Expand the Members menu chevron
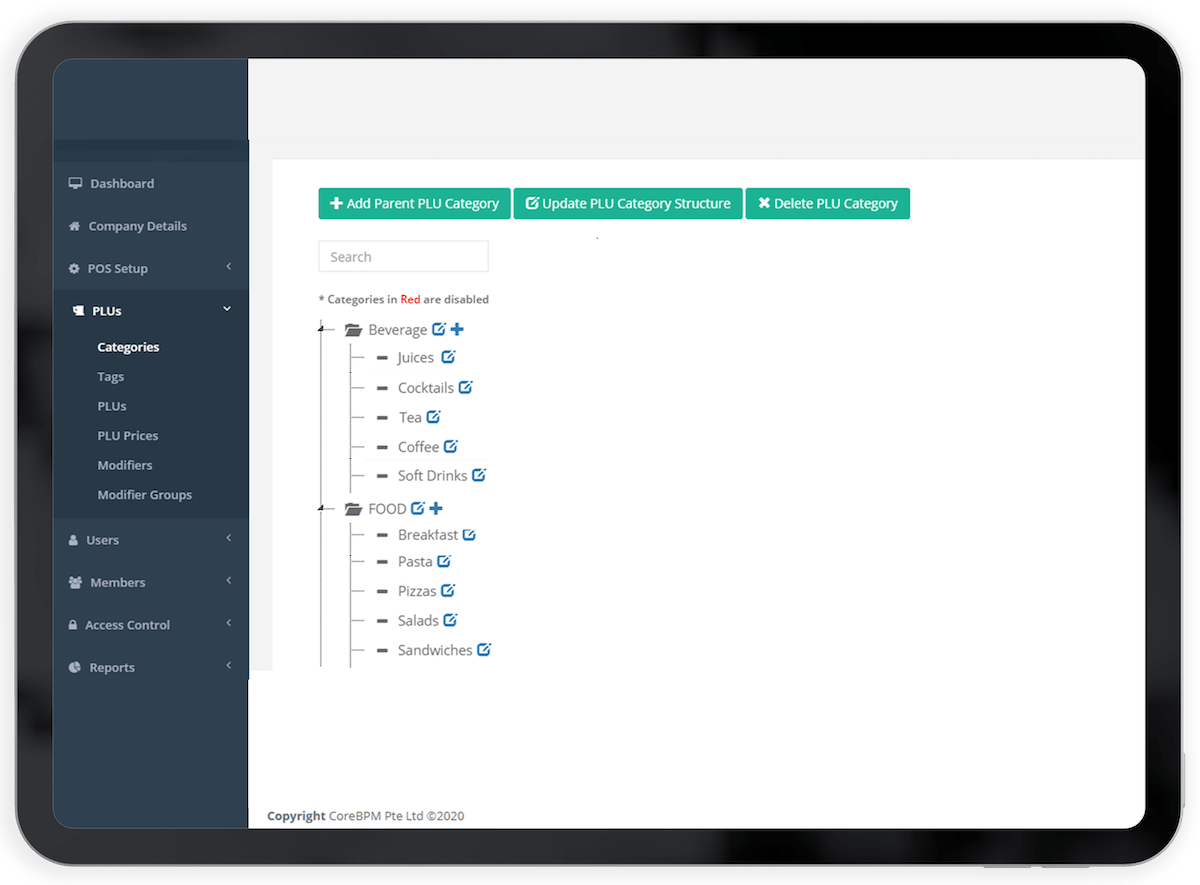1200x885 pixels. tap(228, 581)
